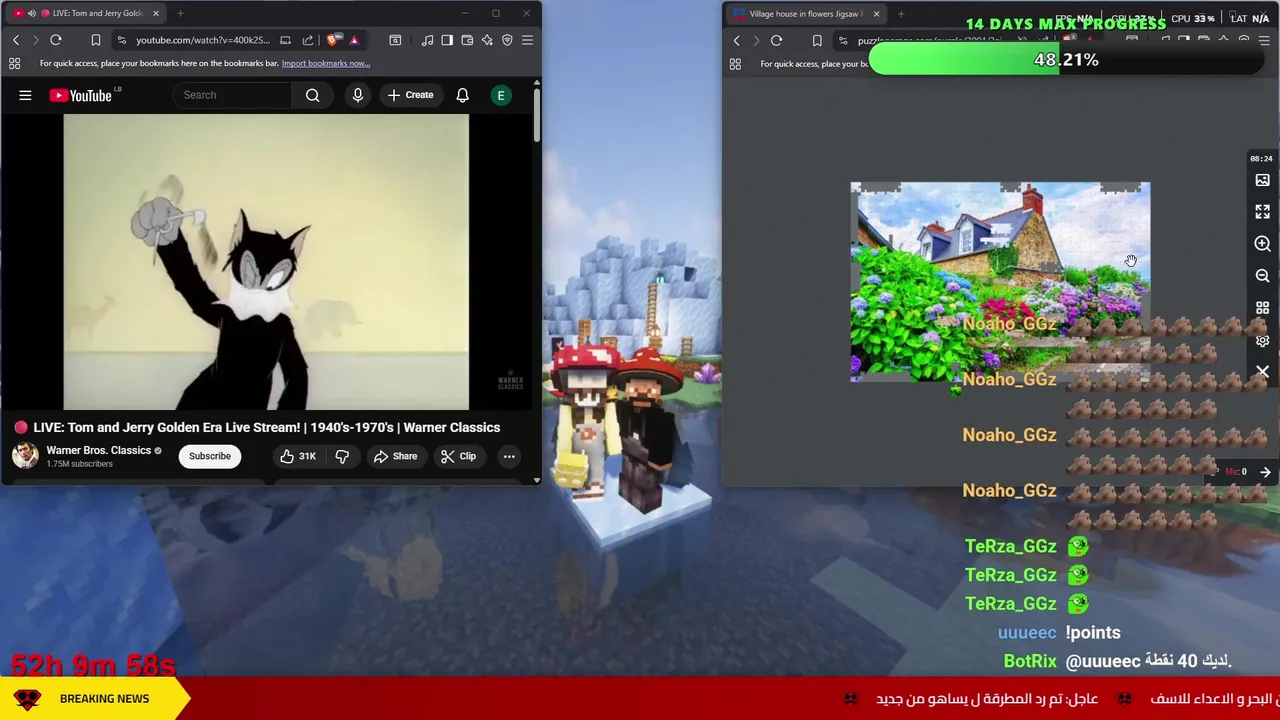Click Import bookmarks now link
The width and height of the screenshot is (1280, 720).
point(325,63)
